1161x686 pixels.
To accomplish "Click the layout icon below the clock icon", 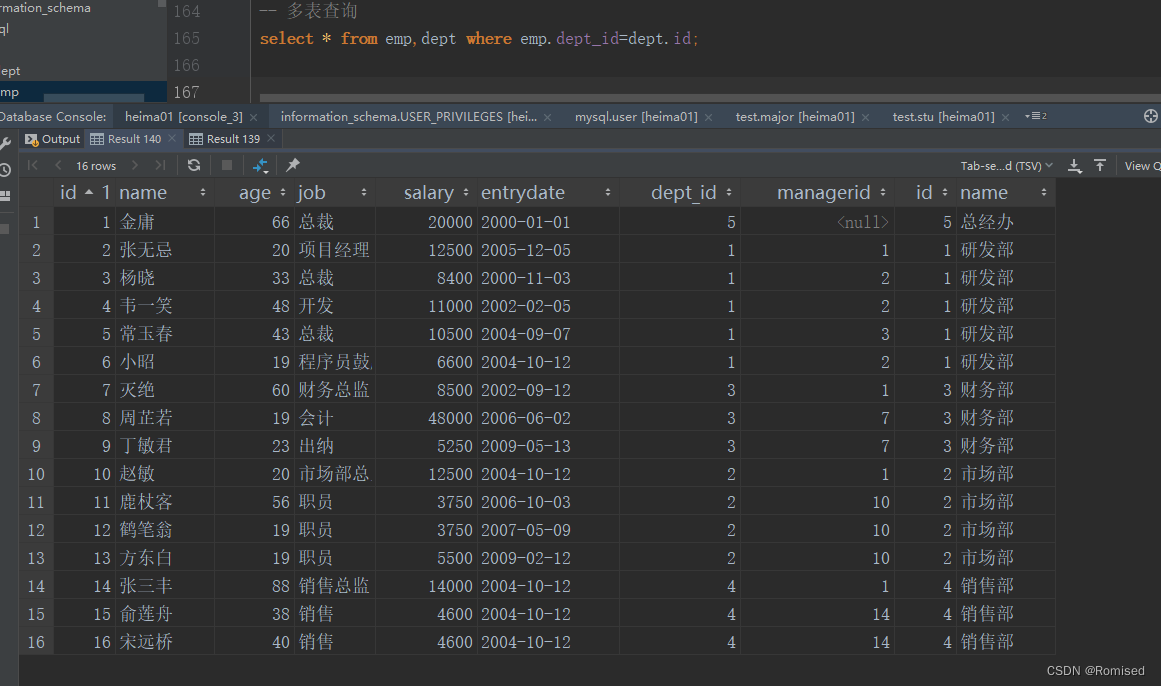I will [x=5, y=196].
